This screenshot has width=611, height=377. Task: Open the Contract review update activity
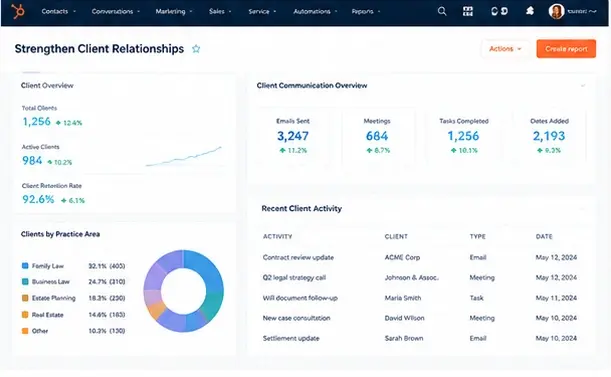click(x=298, y=257)
